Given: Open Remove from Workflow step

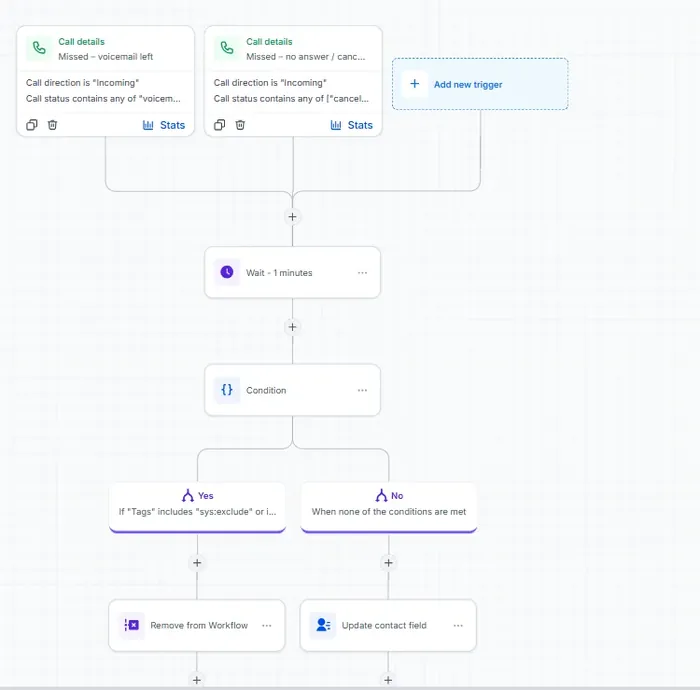Looking at the screenshot, I should coord(197,625).
